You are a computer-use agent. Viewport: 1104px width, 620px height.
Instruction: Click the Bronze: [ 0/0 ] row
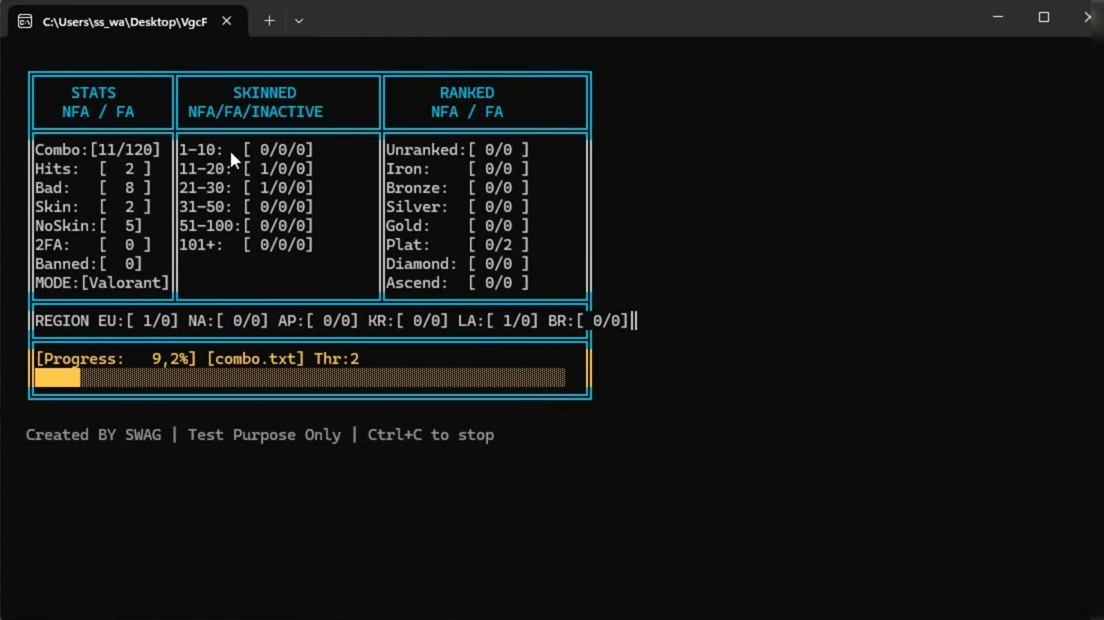point(457,188)
